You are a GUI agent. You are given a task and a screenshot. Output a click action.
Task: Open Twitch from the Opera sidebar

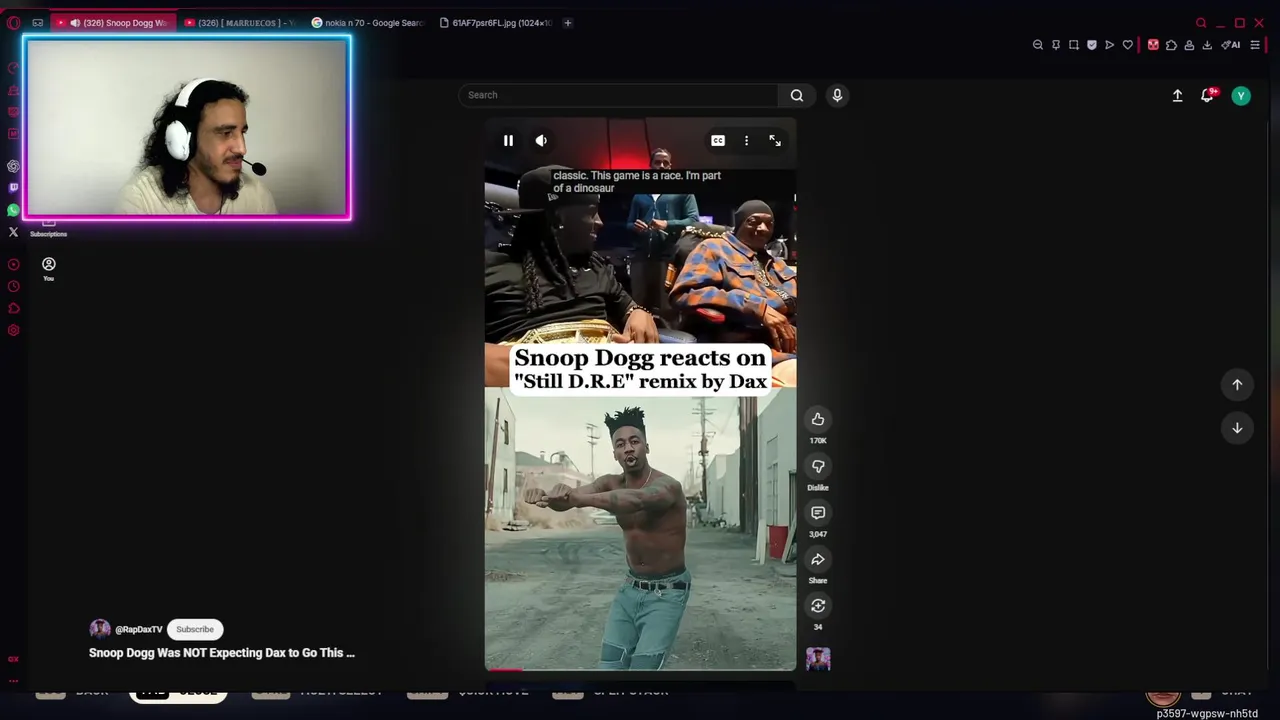click(13, 188)
